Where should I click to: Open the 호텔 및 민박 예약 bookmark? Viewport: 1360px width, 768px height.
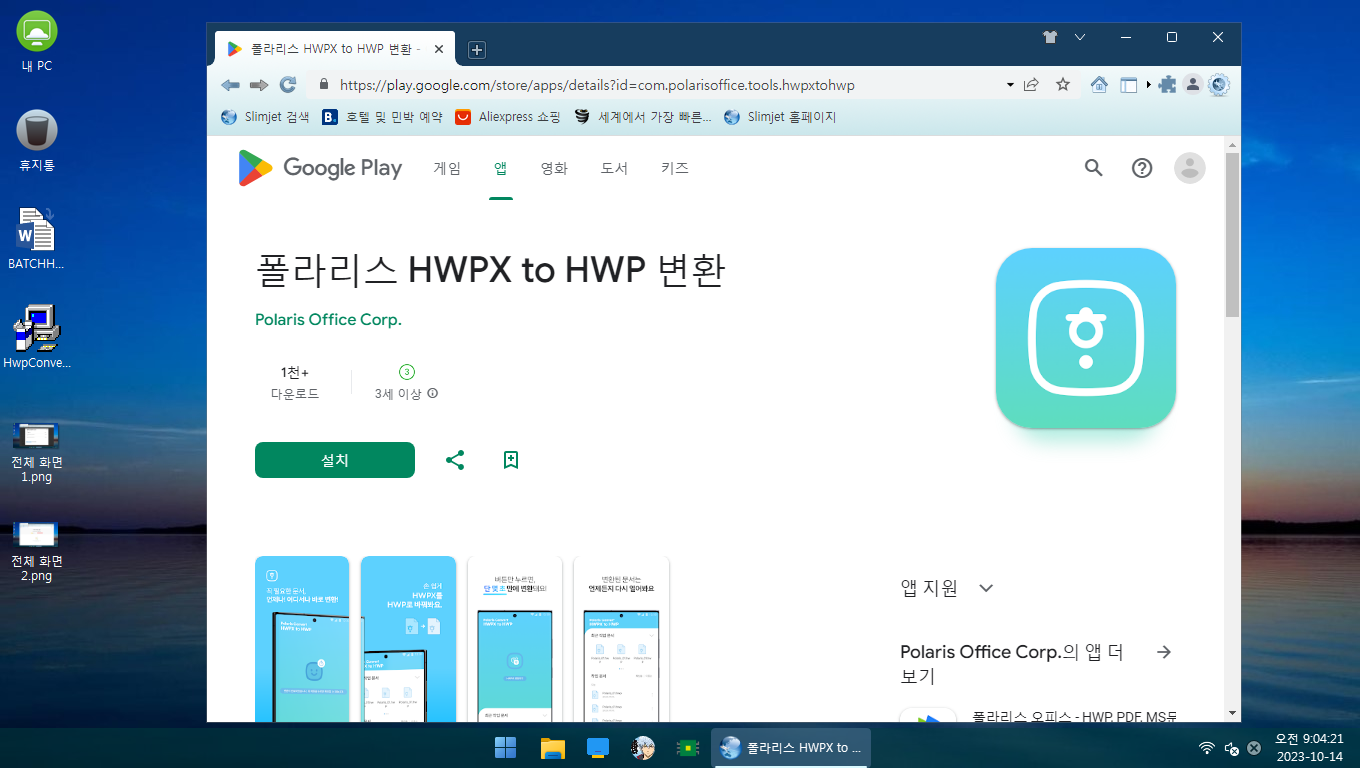click(382, 117)
